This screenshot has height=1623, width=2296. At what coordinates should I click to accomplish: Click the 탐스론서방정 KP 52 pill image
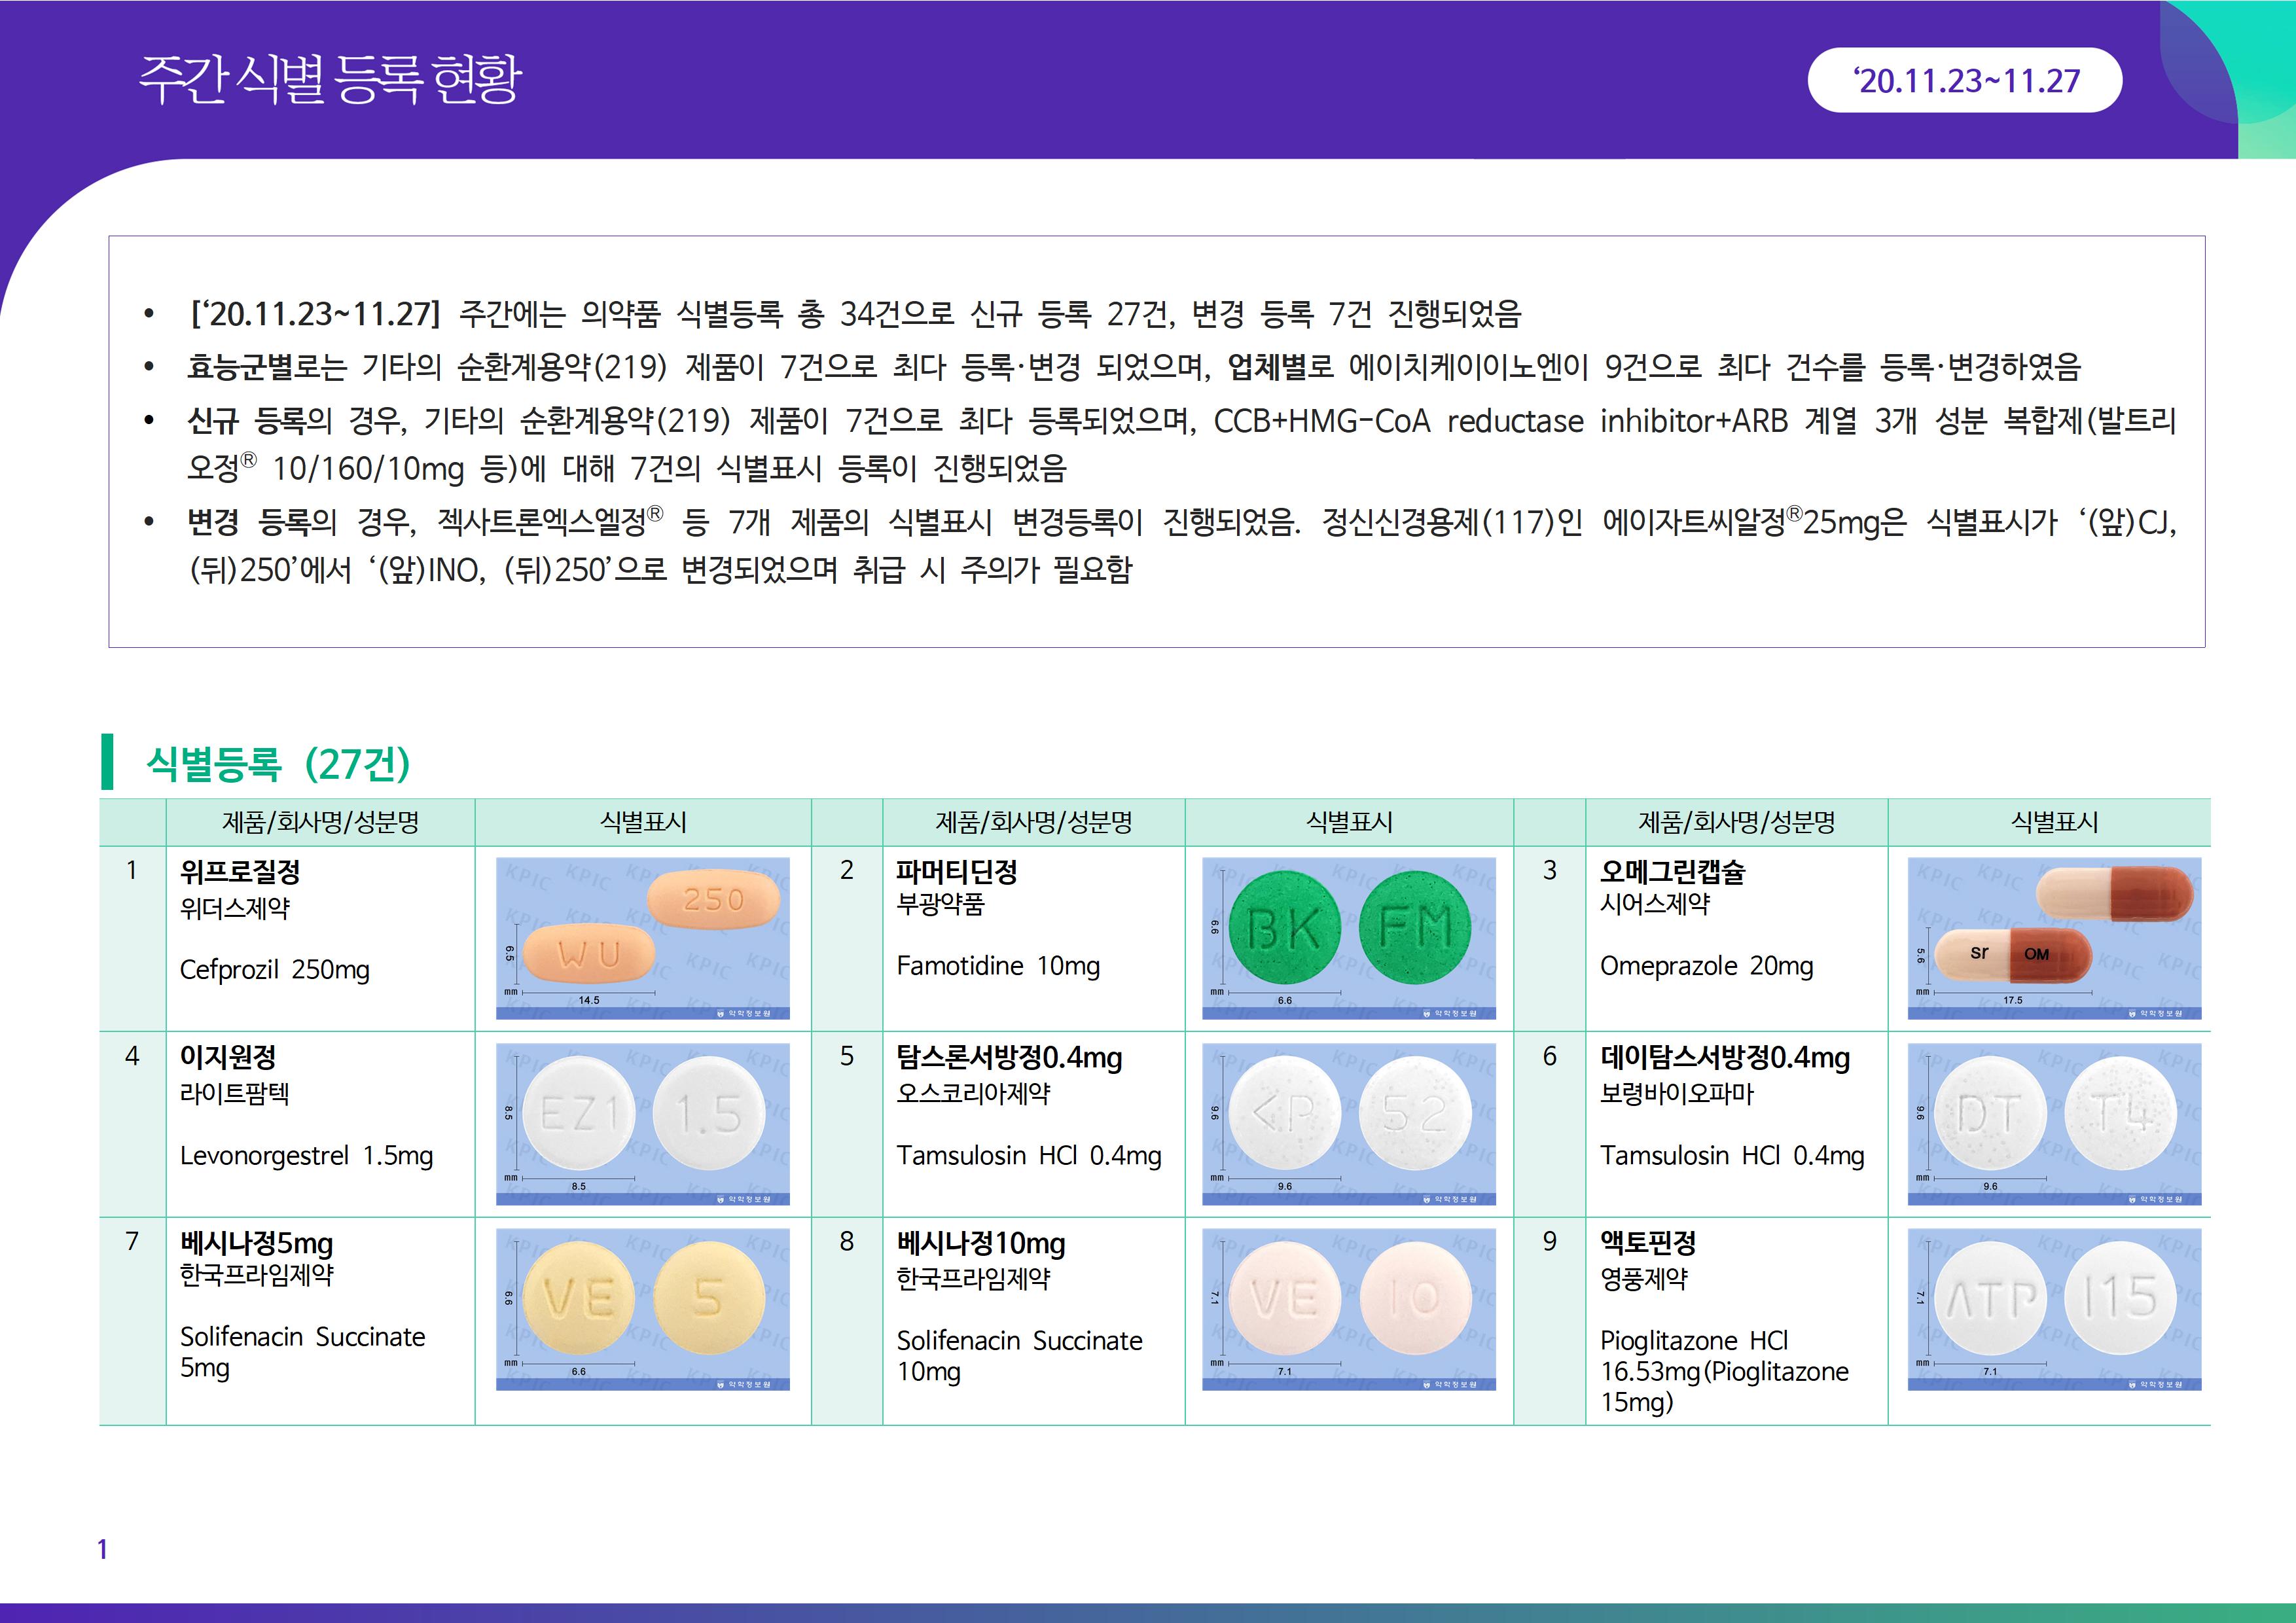(1348, 1123)
